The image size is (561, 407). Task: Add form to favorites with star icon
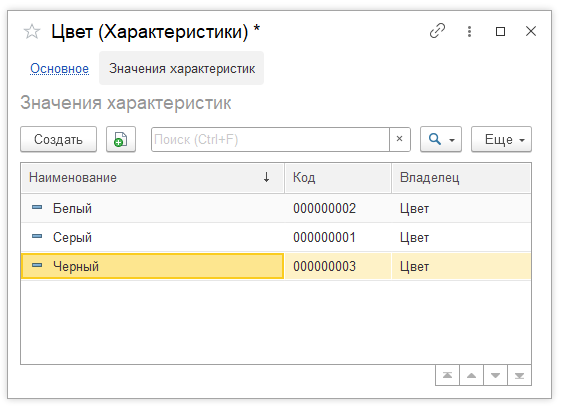point(32,31)
